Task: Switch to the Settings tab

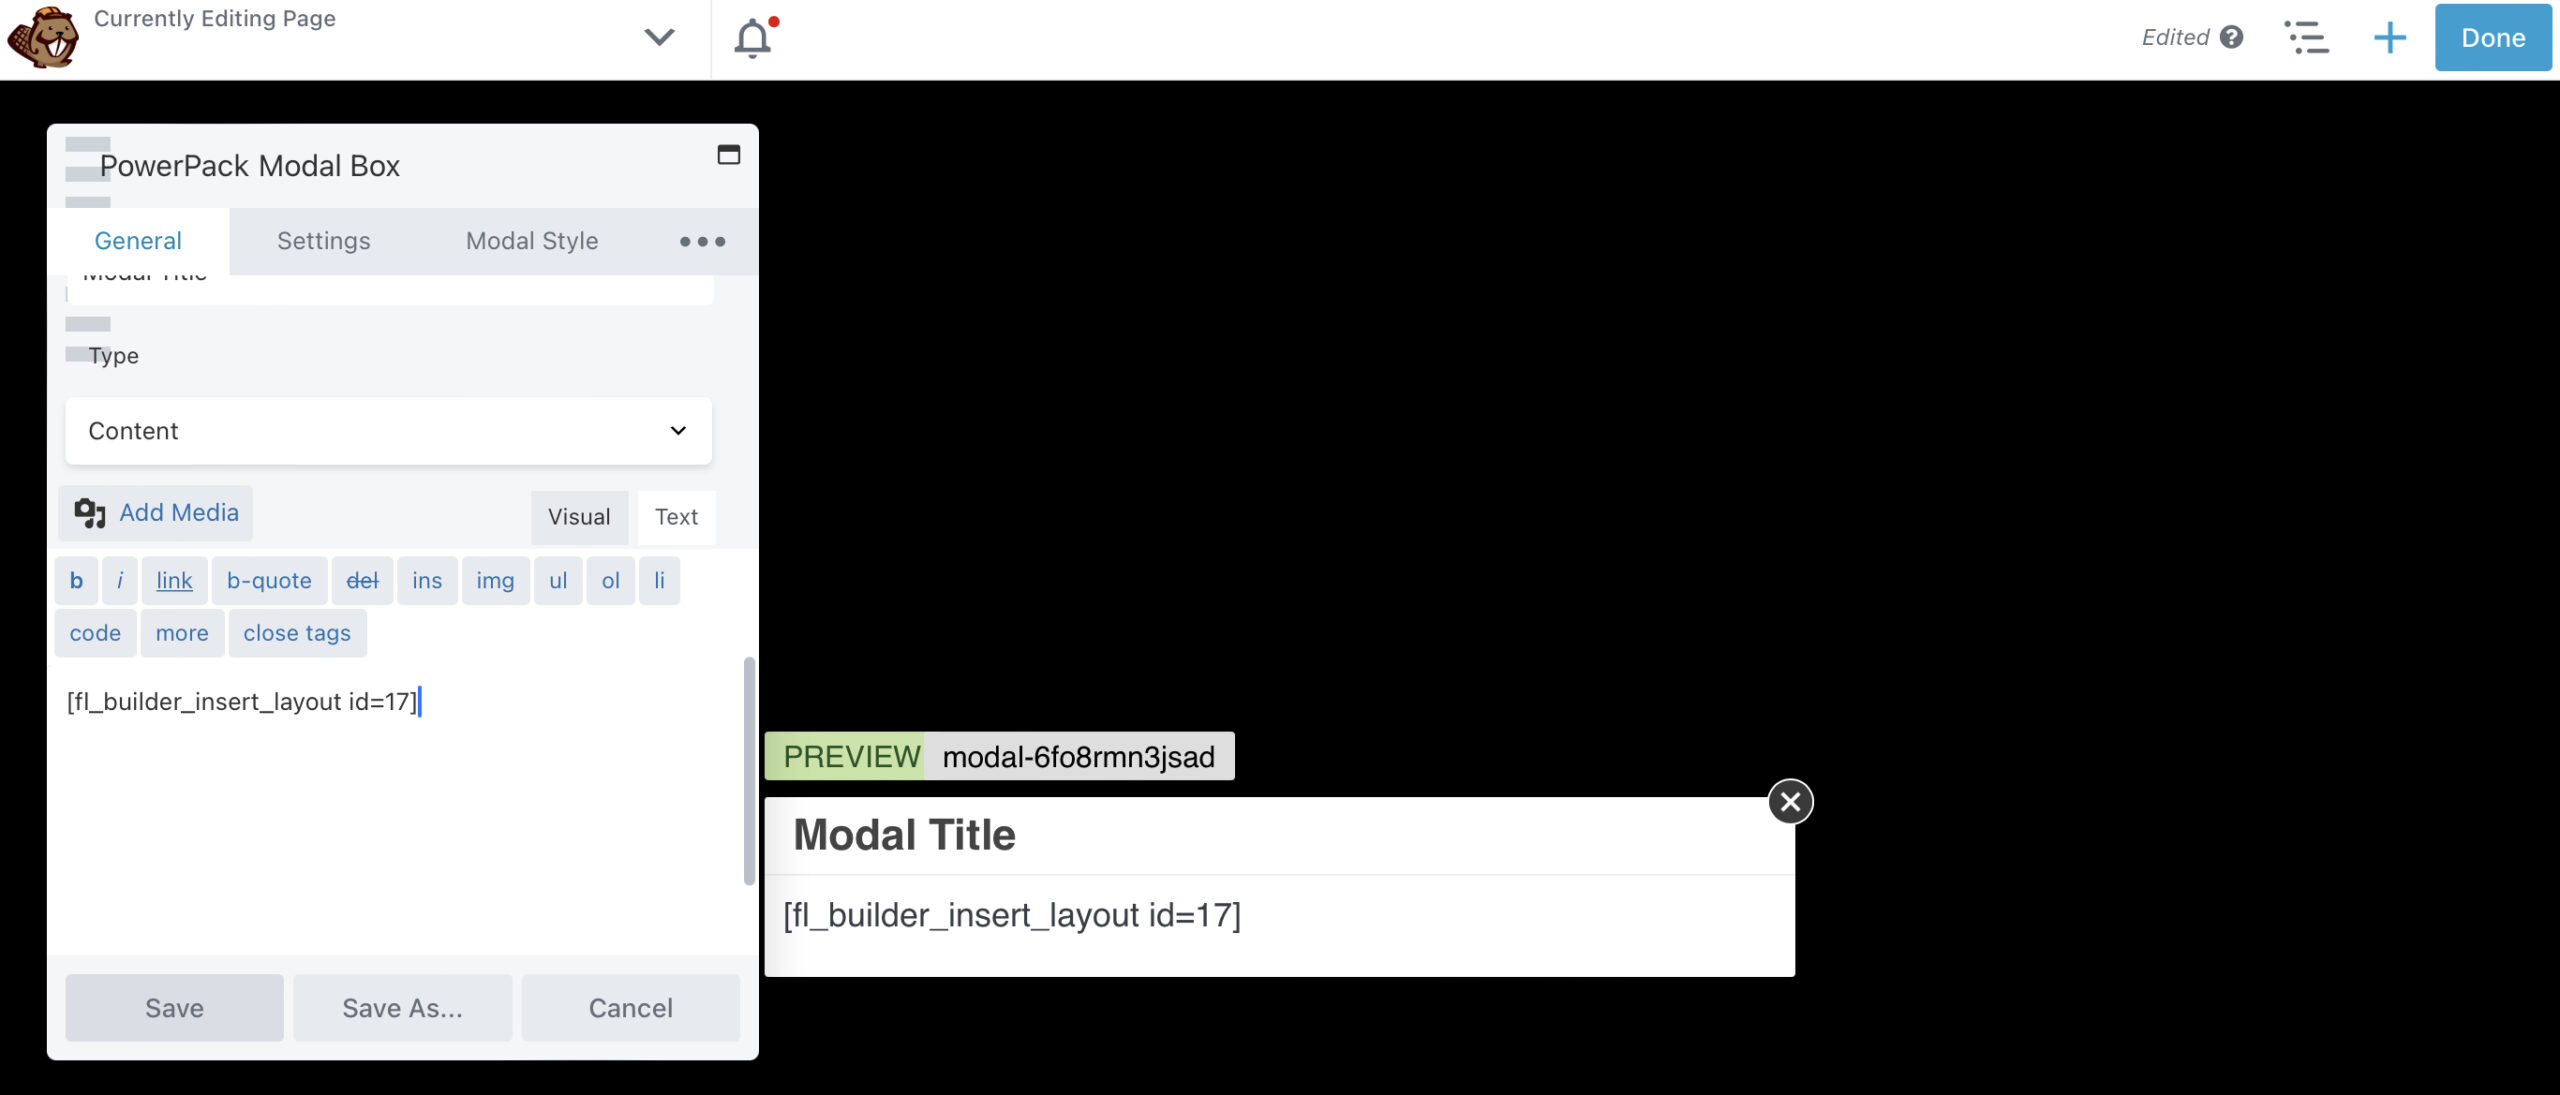Action: 323,242
